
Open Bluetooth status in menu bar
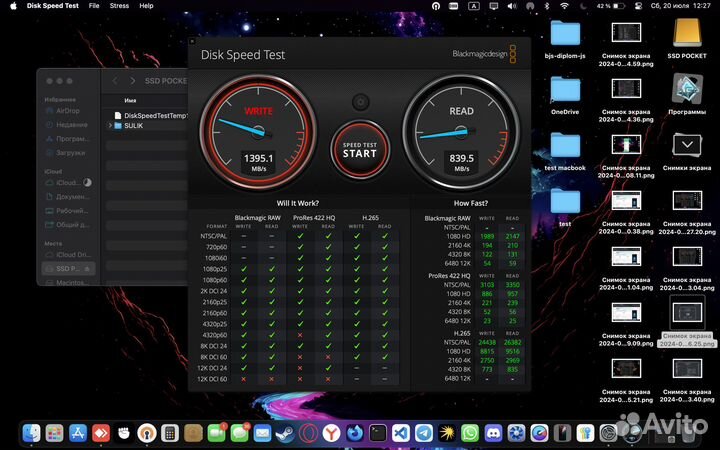546,6
